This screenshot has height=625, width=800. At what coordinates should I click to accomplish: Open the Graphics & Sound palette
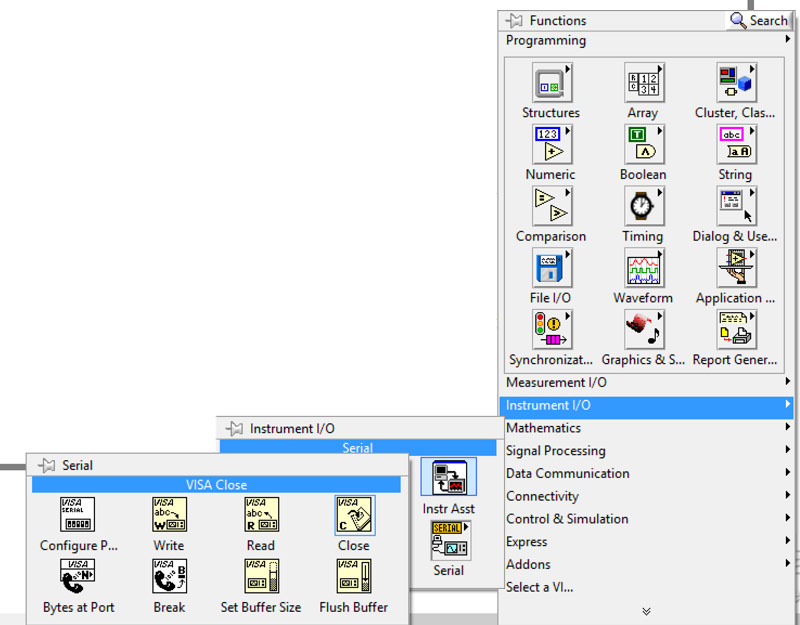point(643,330)
